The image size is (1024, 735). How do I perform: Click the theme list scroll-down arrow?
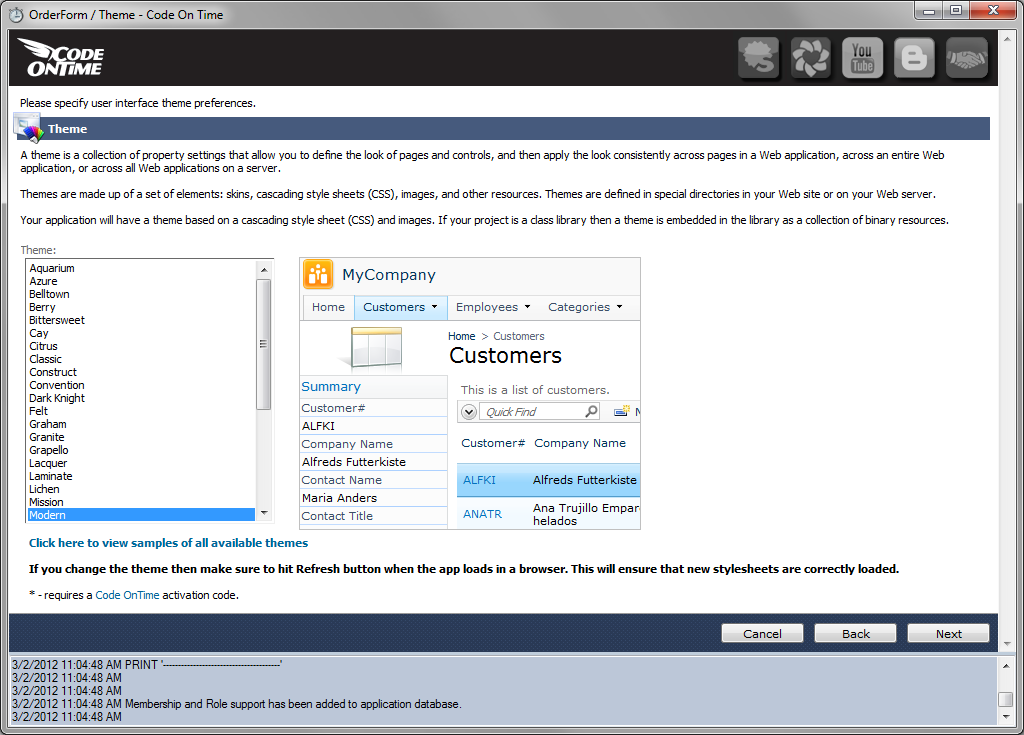[264, 513]
